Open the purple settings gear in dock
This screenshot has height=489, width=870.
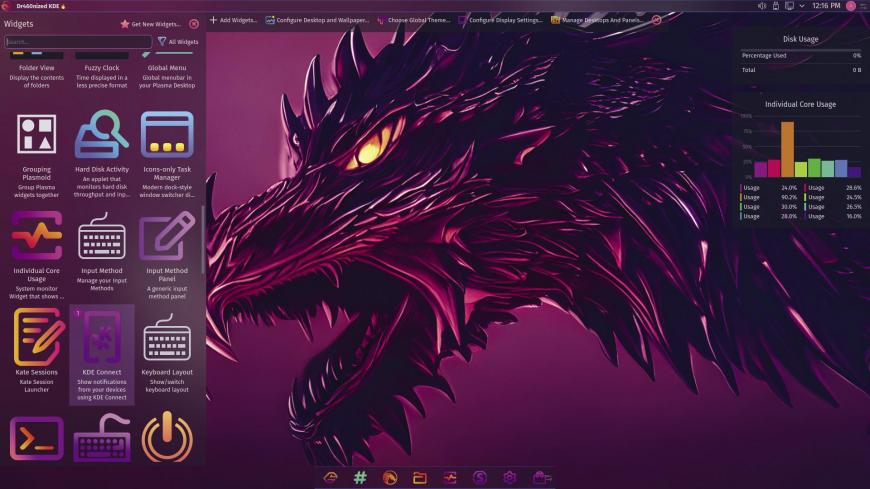click(509, 477)
